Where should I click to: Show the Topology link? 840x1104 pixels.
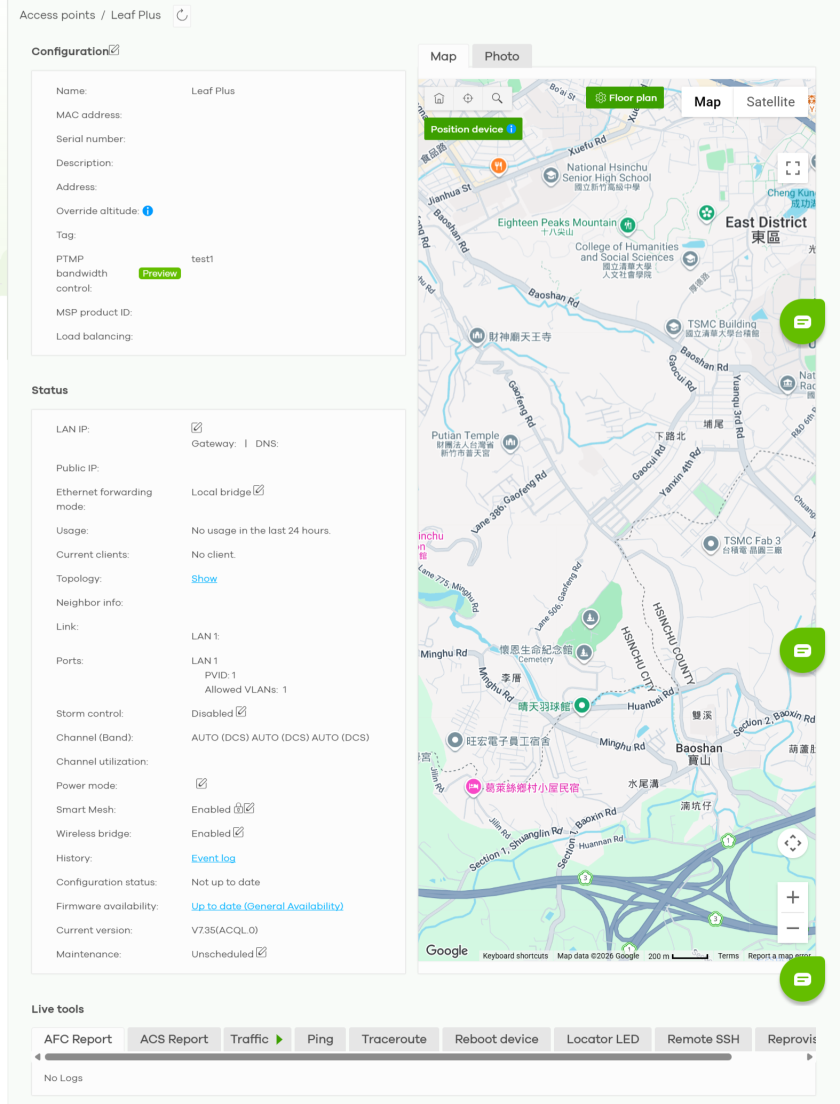[204, 579]
